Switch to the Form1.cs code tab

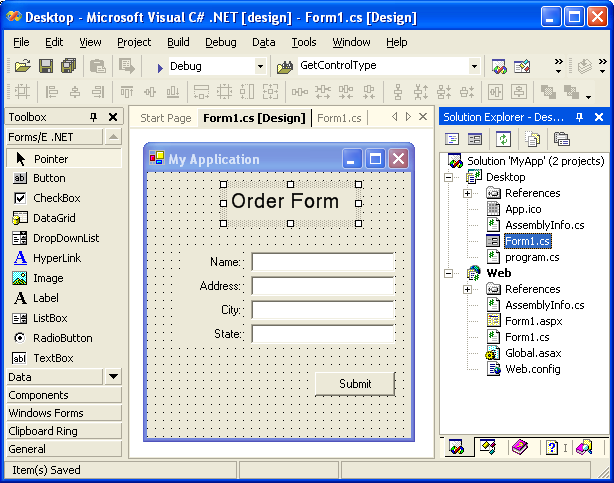pyautogui.click(x=339, y=118)
